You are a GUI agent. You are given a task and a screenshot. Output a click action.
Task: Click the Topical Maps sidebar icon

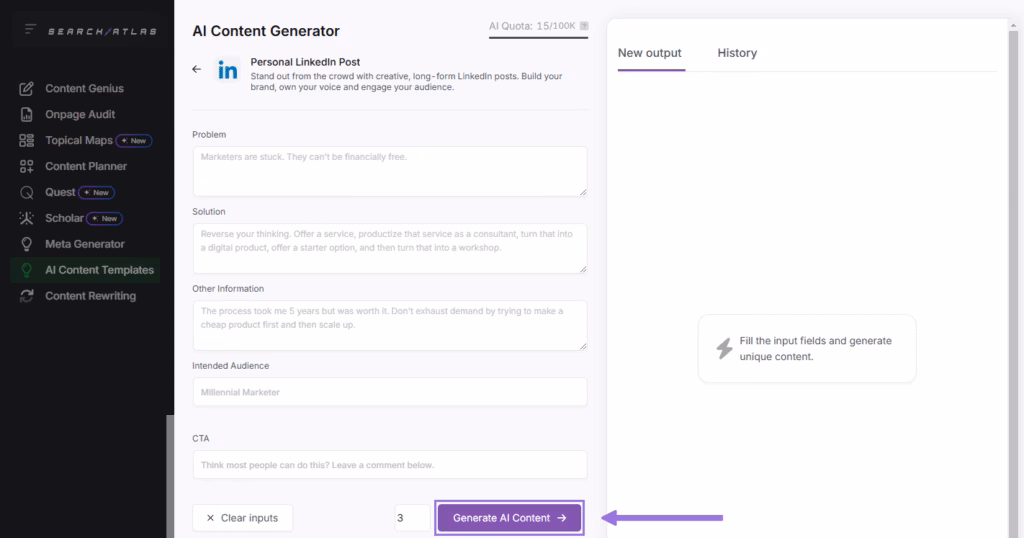pos(27,141)
